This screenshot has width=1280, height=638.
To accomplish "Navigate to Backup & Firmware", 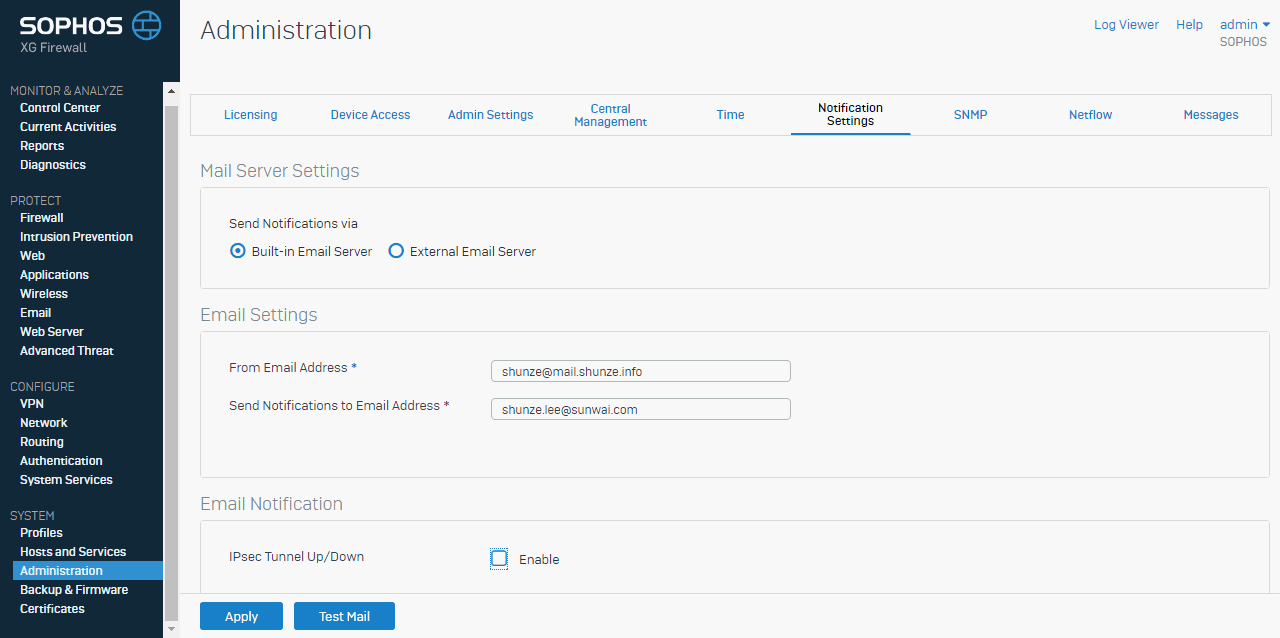I will 74,590.
